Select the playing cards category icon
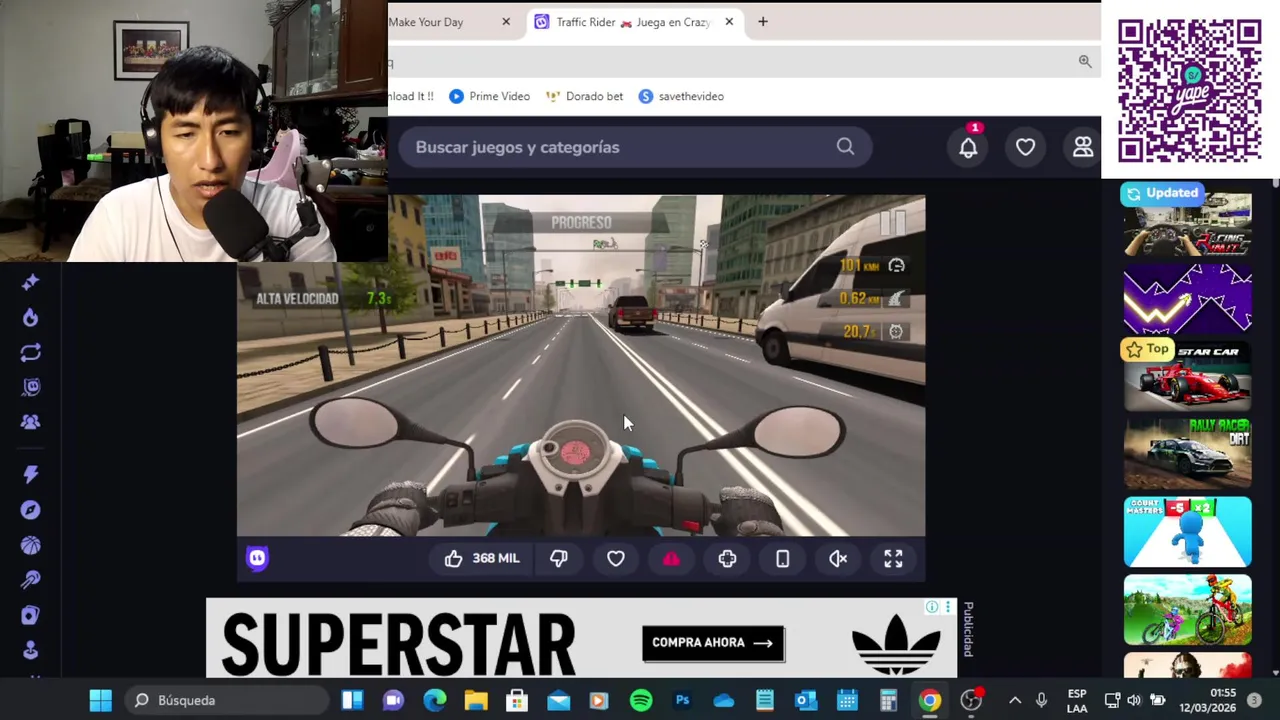1280x720 pixels. (30, 615)
